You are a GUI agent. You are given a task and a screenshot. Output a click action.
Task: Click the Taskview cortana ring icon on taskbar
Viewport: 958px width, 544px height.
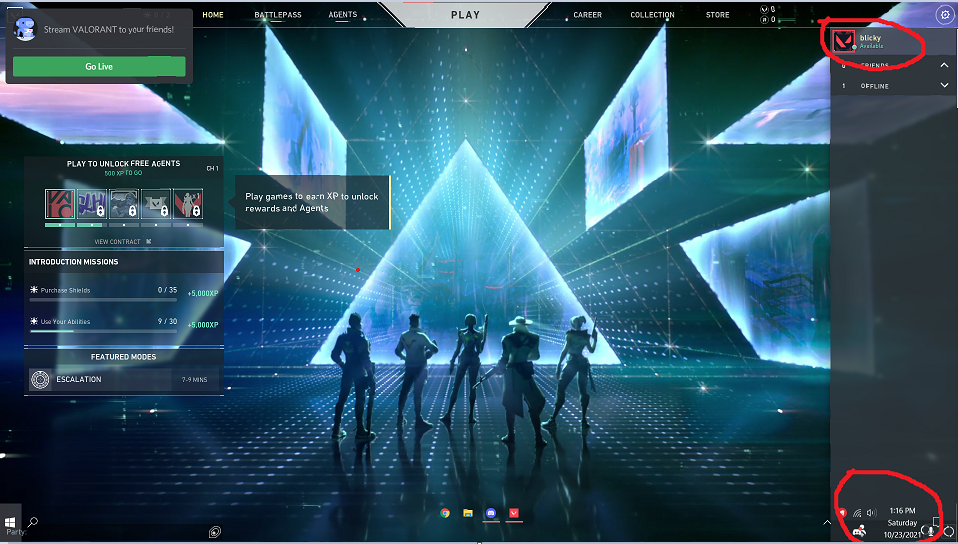click(214, 532)
